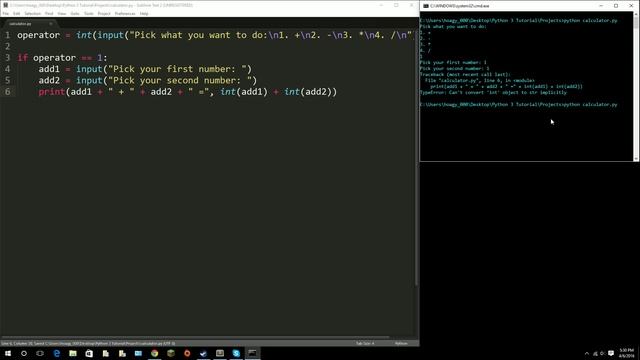Screen dimensions: 640x360
Task: Open the Project menu
Action: (104, 13)
